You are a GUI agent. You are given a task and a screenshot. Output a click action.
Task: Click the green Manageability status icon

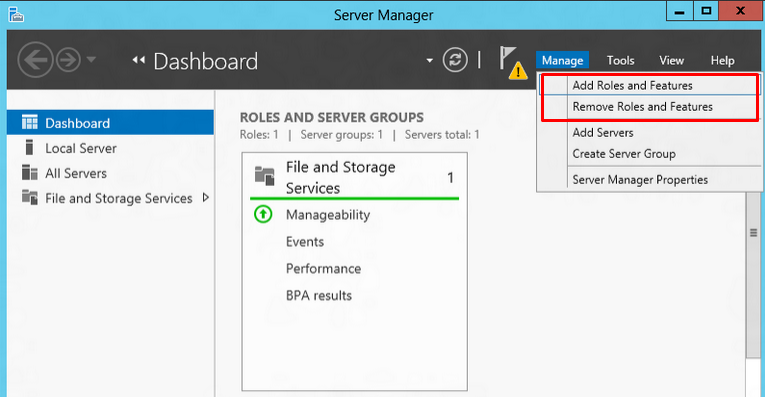tap(263, 214)
